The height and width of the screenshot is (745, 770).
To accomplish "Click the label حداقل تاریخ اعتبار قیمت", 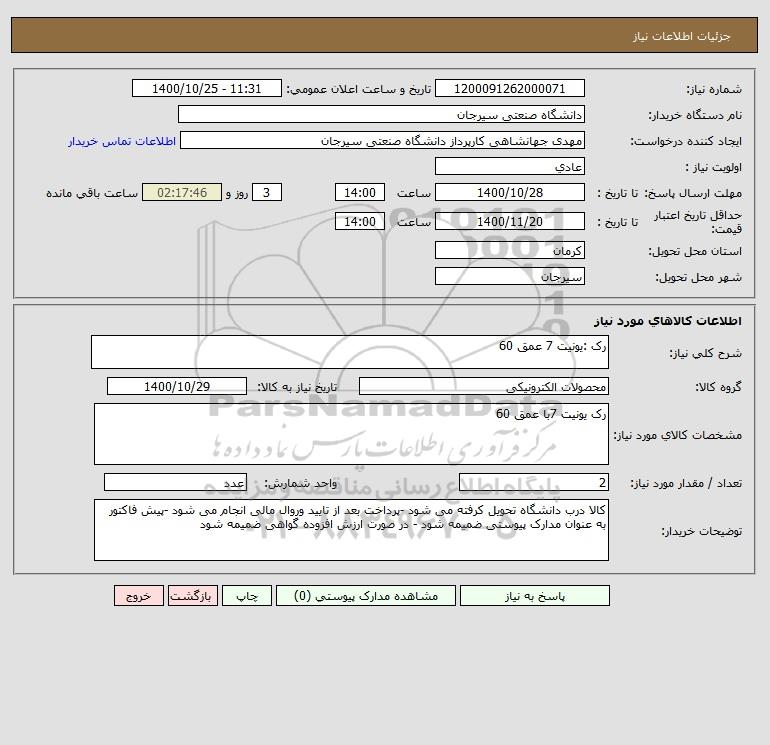I will click(x=698, y=222).
